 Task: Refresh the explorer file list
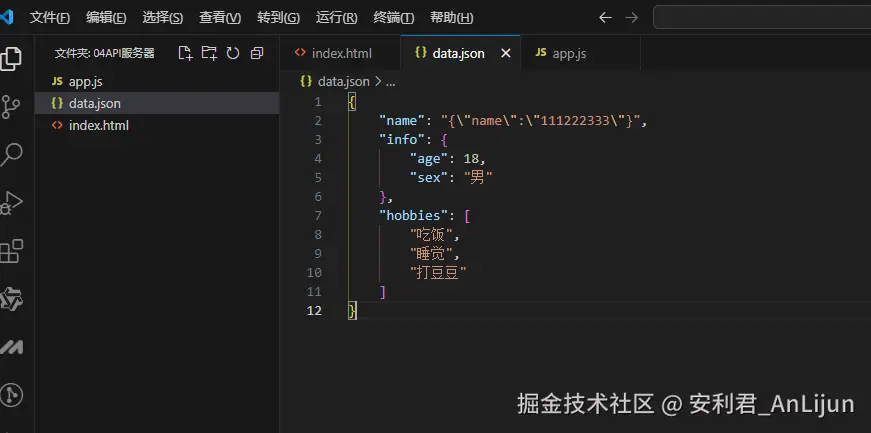[x=233, y=53]
